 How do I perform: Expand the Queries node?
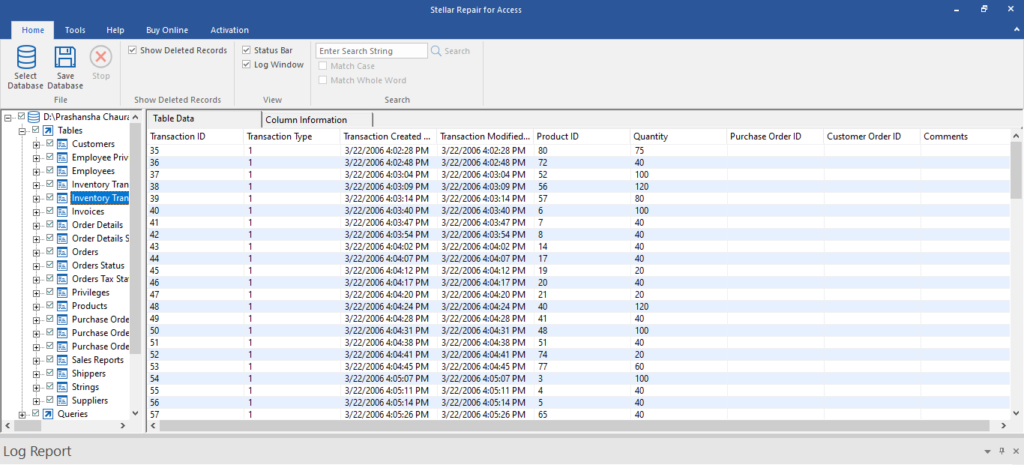(x=22, y=415)
